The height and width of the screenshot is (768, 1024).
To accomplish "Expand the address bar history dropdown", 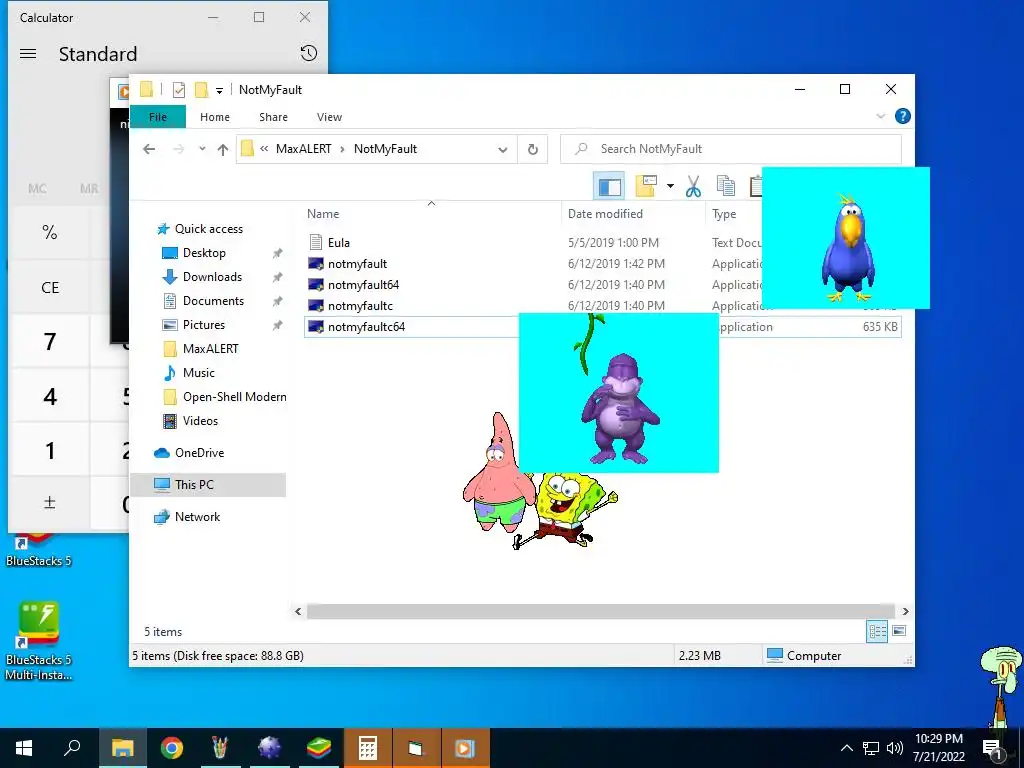I will pos(502,150).
